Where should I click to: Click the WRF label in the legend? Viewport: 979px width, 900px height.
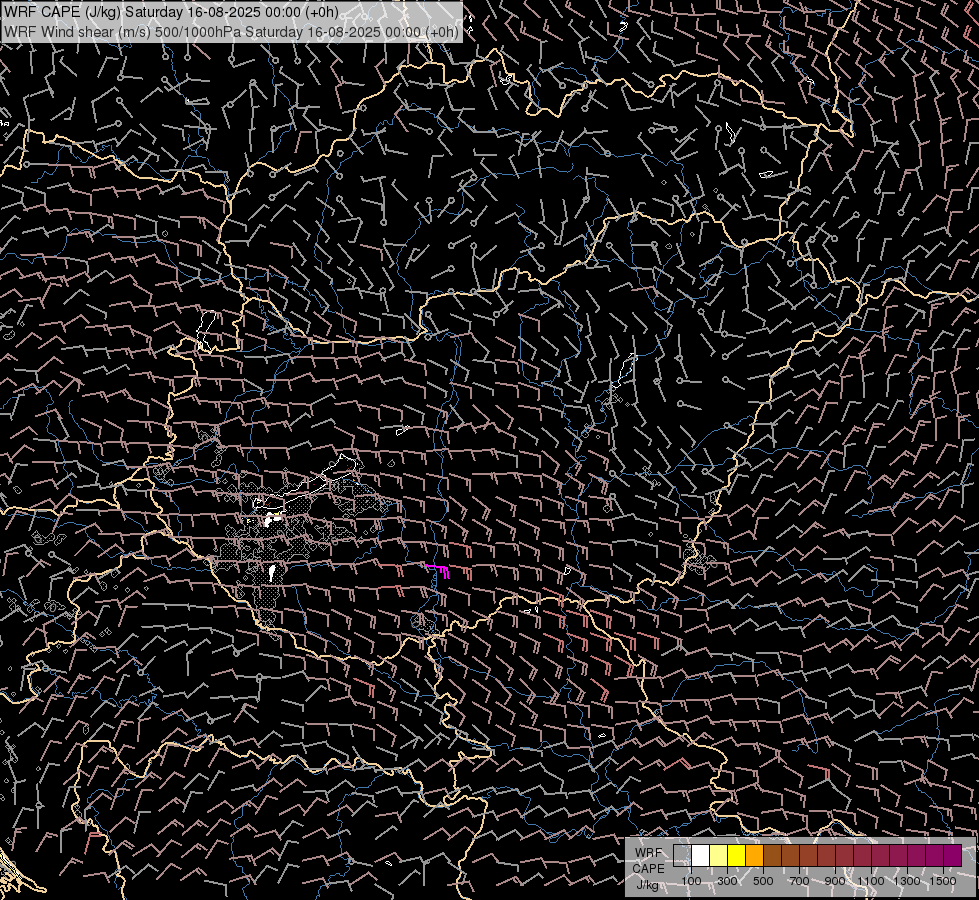pyautogui.click(x=648, y=853)
